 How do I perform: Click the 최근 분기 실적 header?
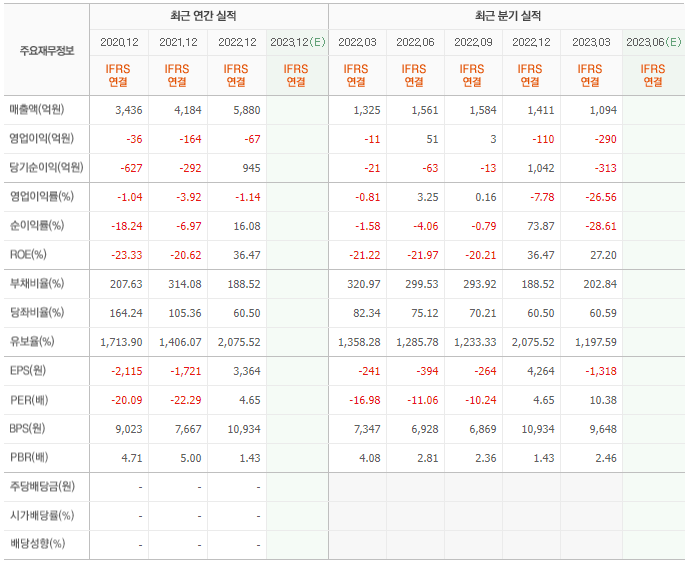[x=508, y=16]
